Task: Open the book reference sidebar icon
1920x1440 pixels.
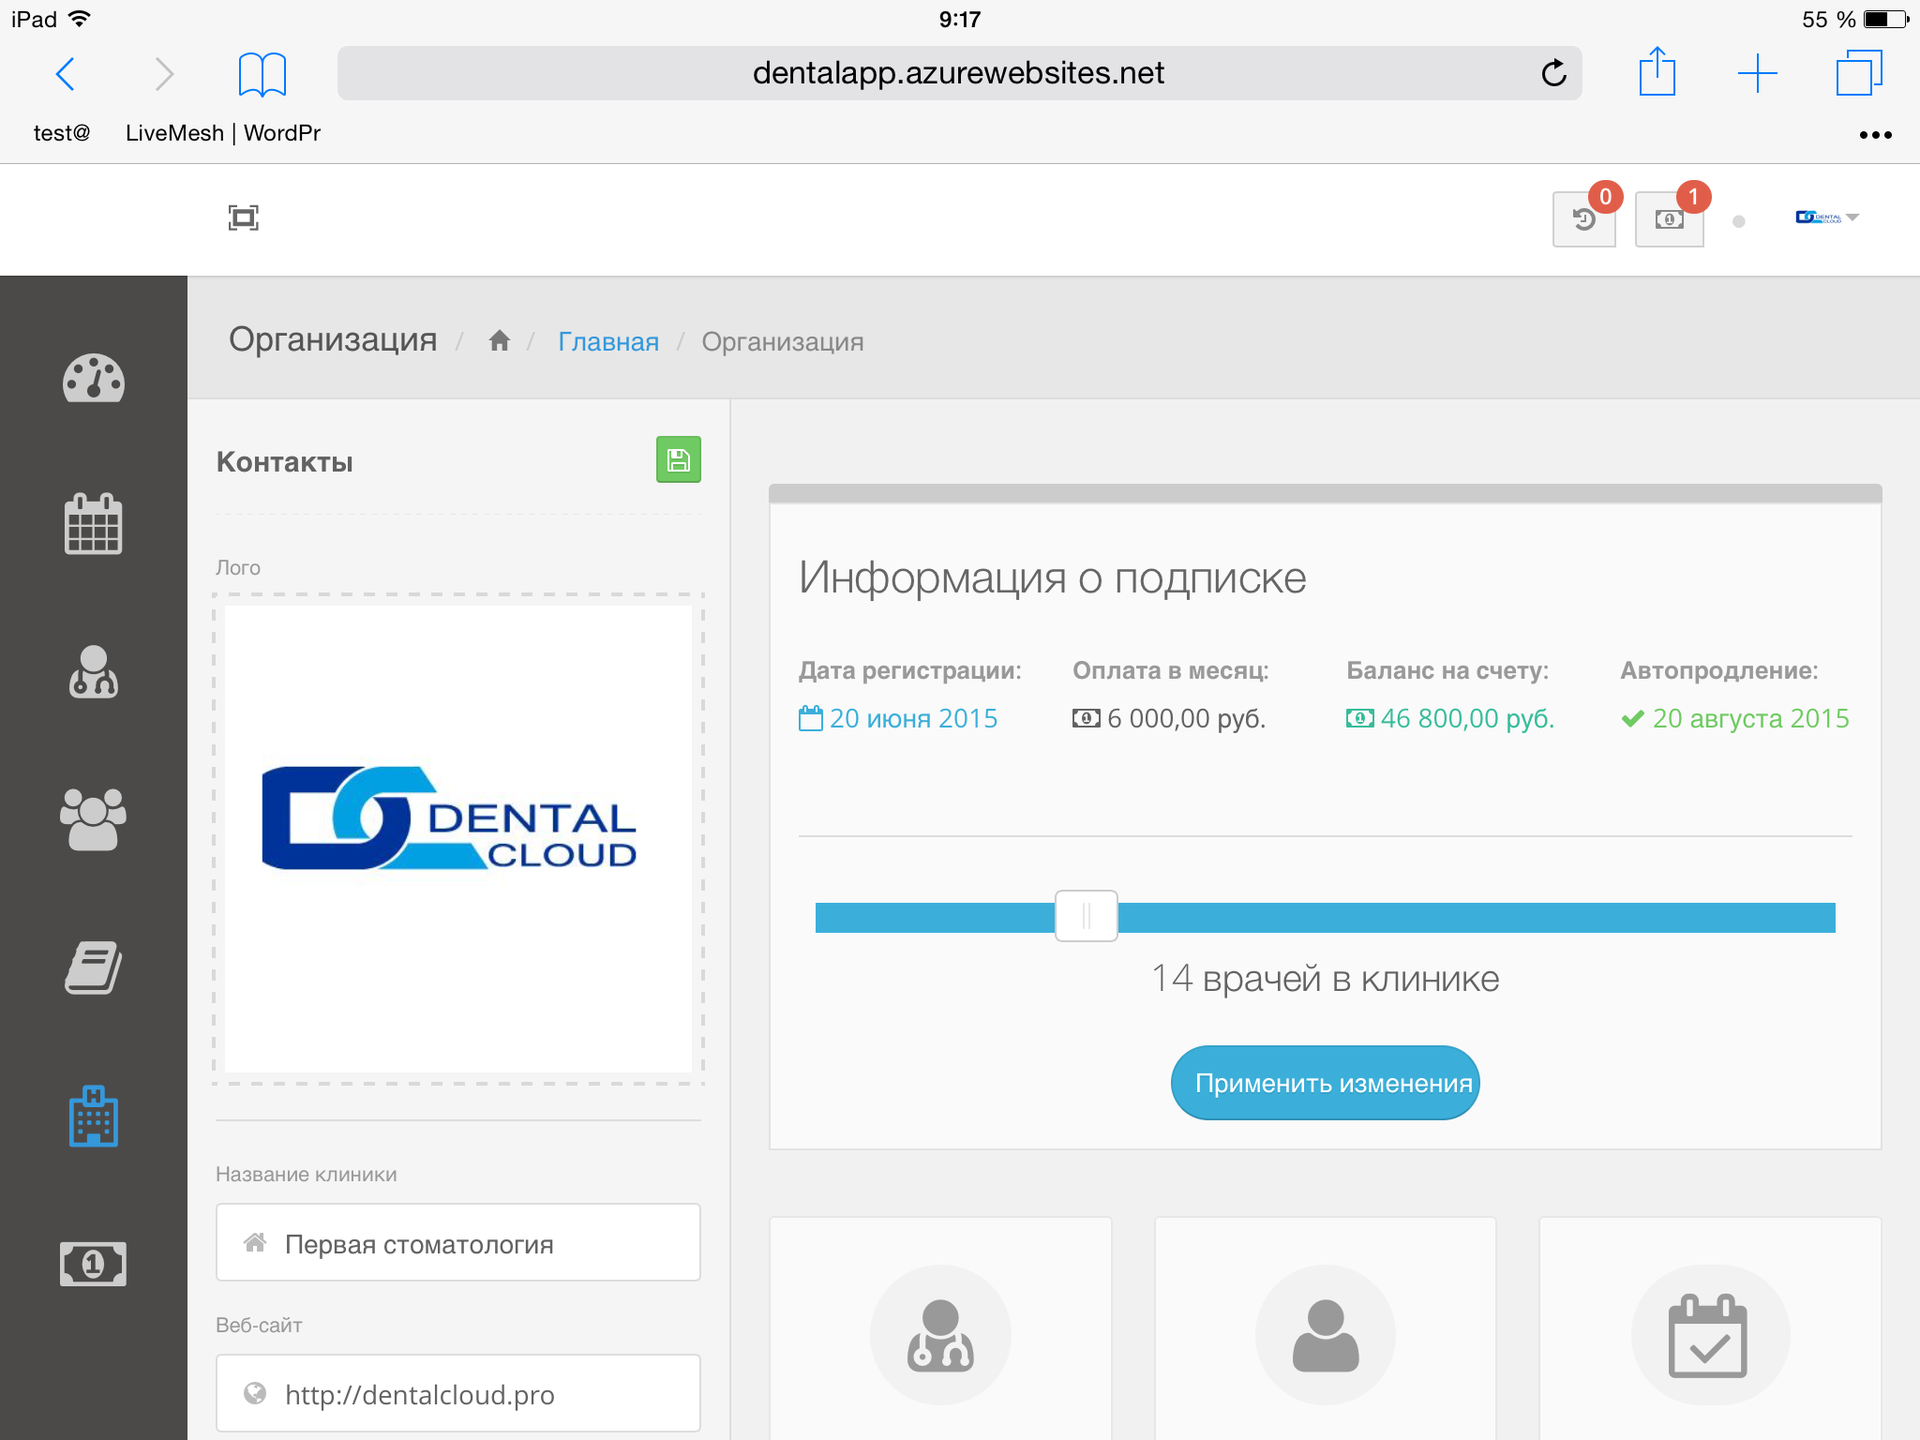Action: (93, 967)
